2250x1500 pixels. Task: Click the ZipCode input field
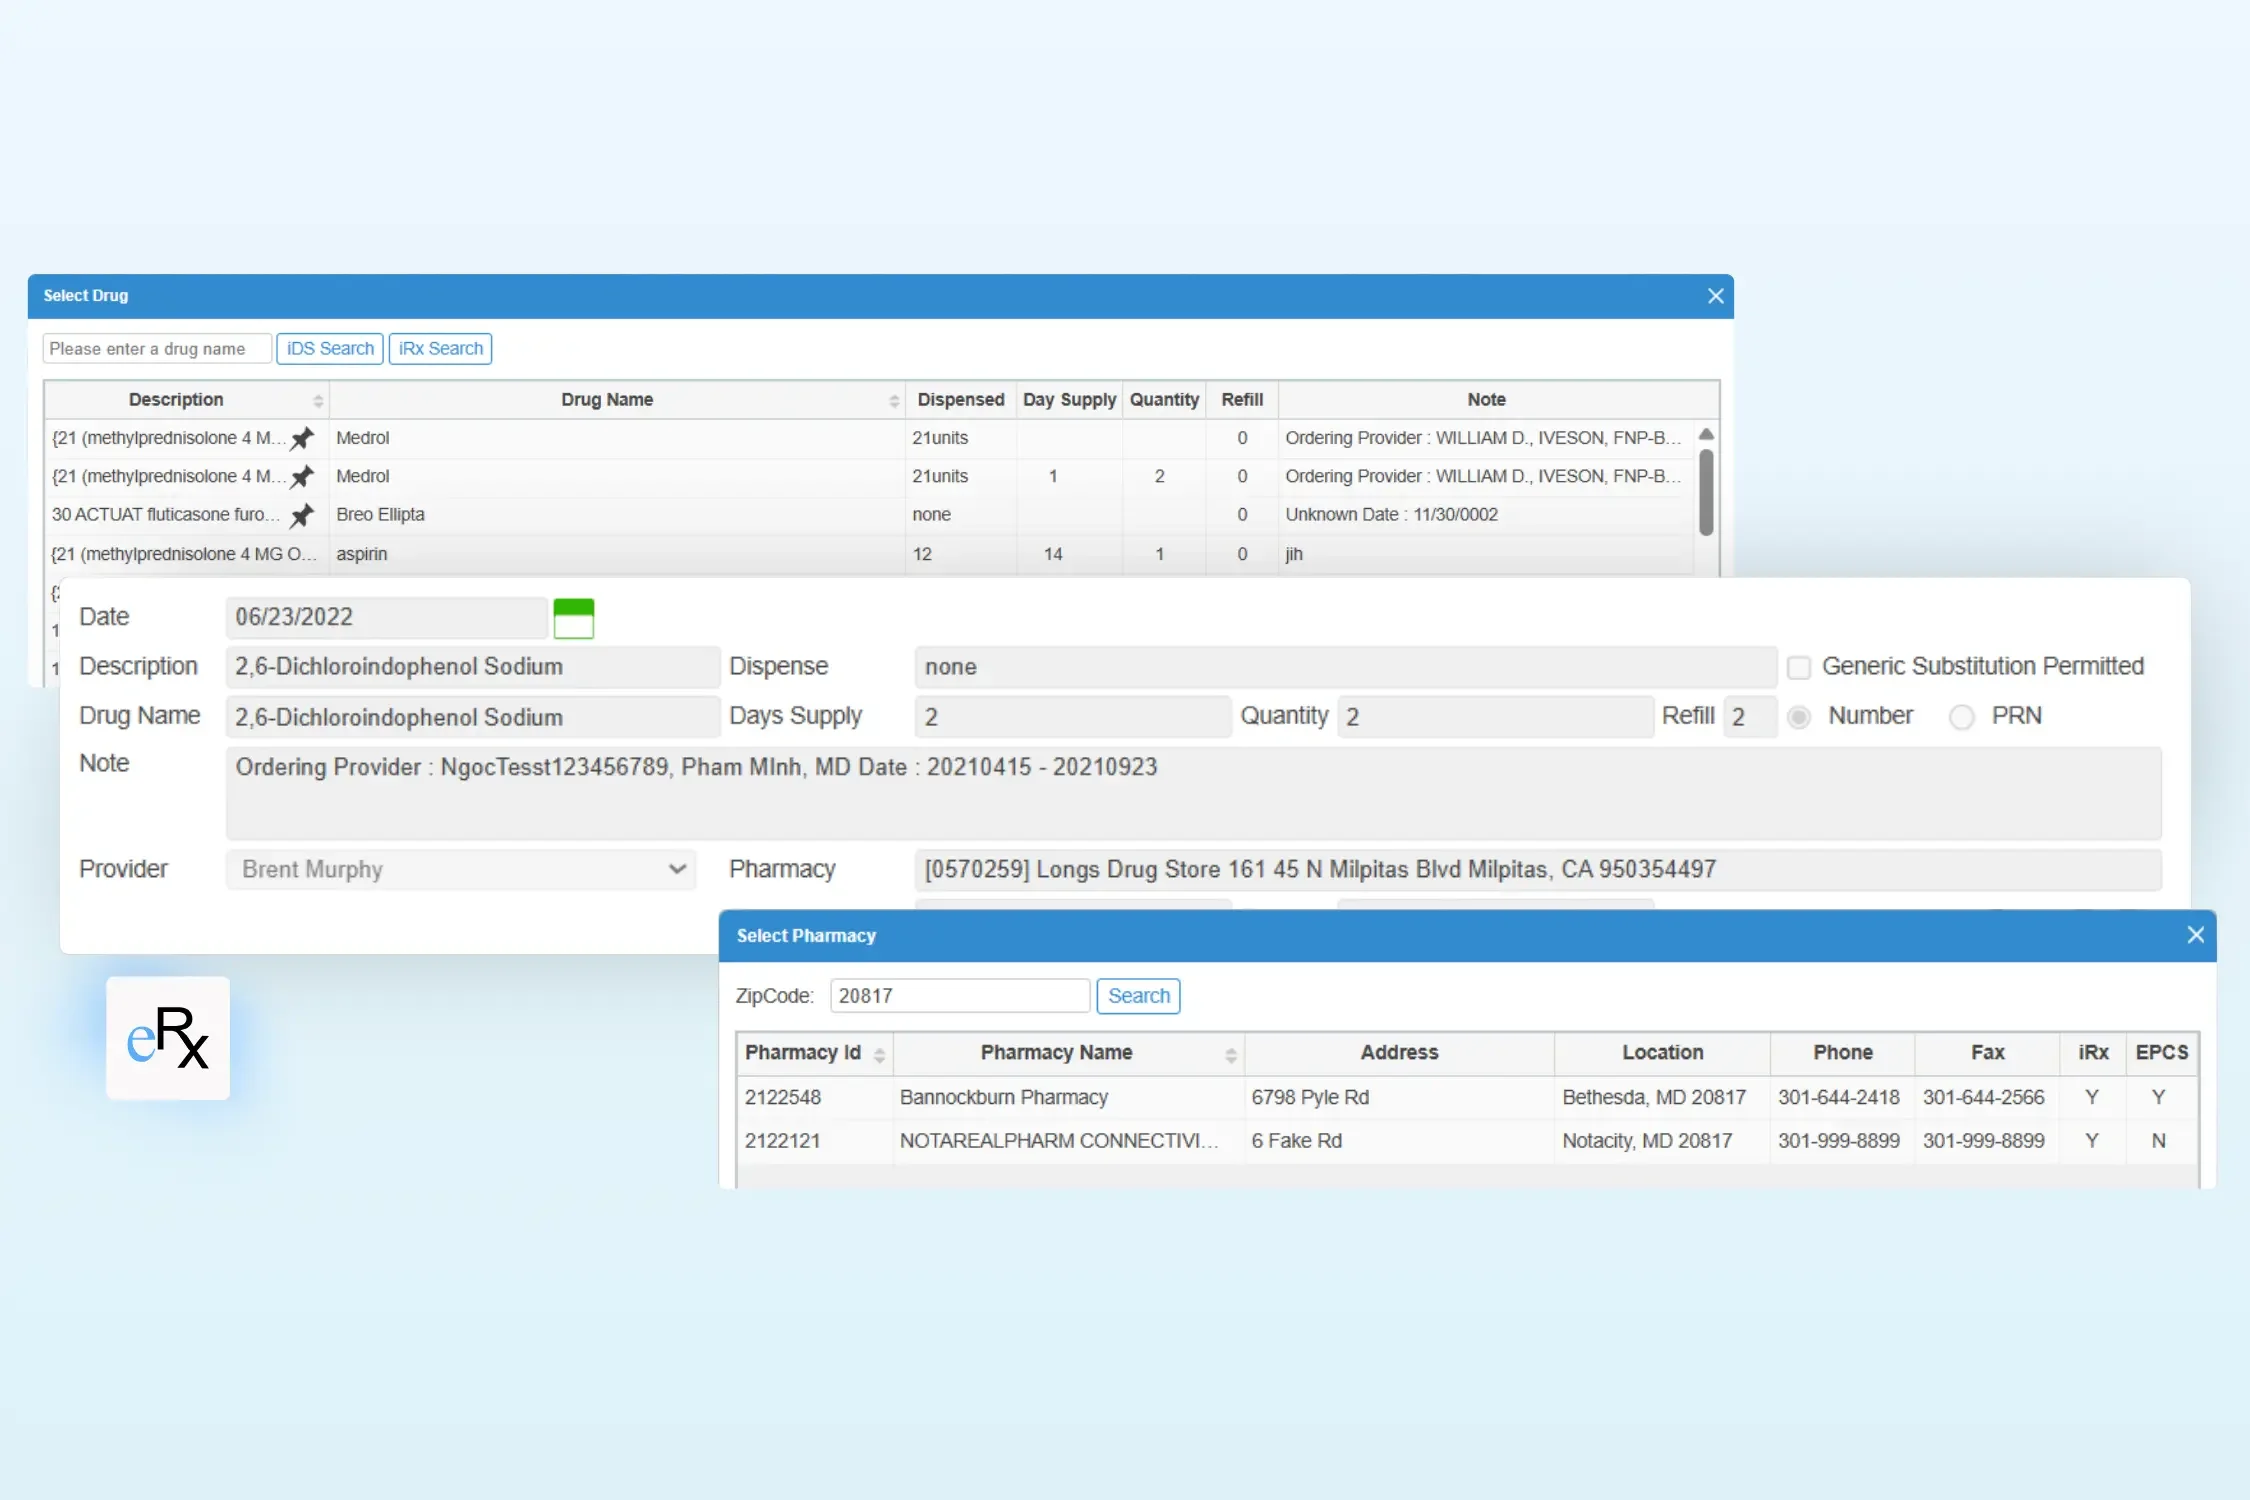tap(959, 995)
